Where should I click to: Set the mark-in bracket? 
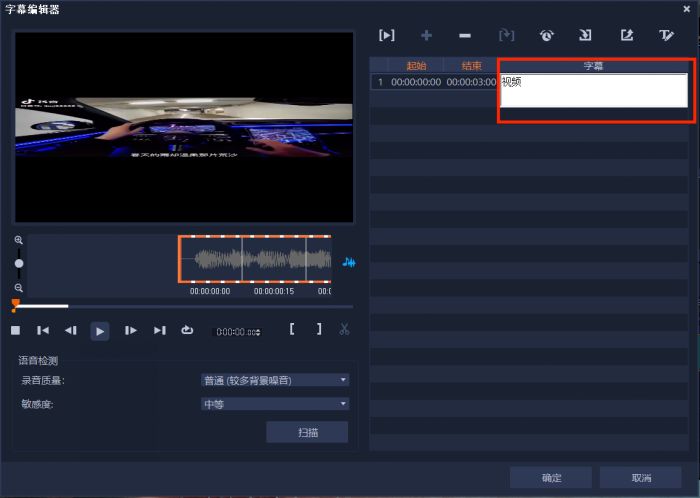click(292, 329)
